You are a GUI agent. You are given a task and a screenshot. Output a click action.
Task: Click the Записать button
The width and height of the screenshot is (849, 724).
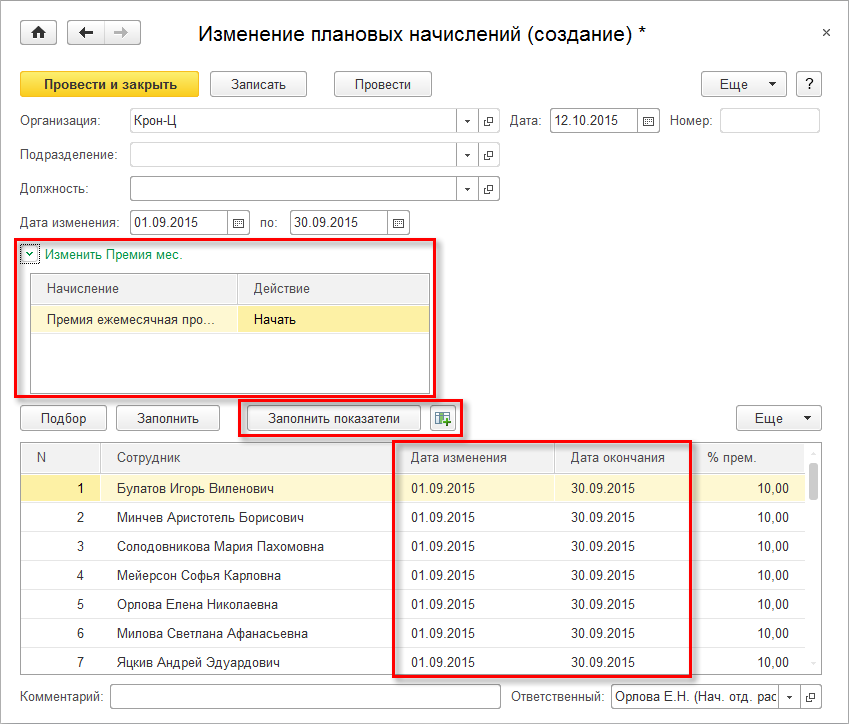pyautogui.click(x=258, y=84)
